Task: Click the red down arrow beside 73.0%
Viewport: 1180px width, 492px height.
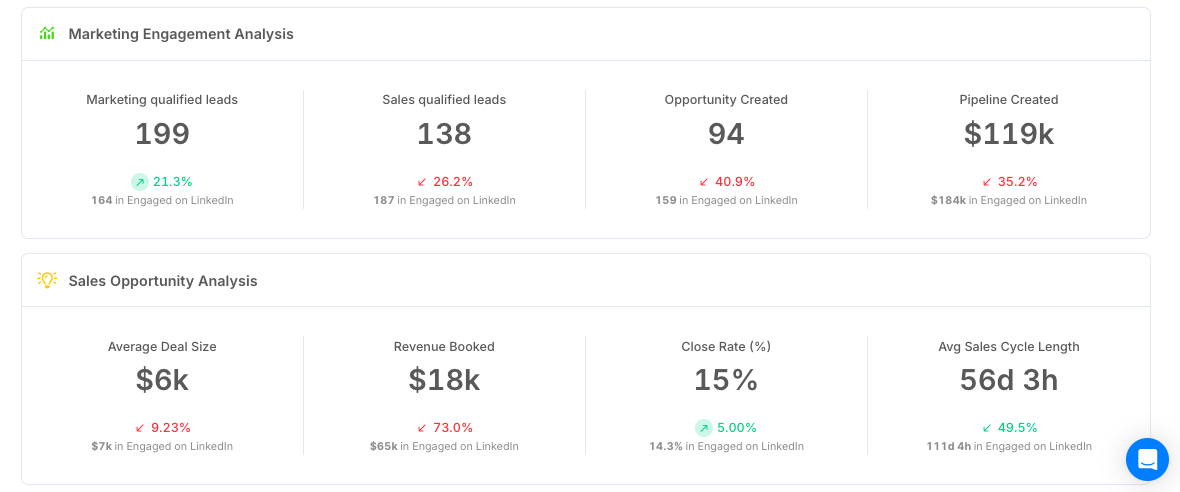Action: (421, 428)
